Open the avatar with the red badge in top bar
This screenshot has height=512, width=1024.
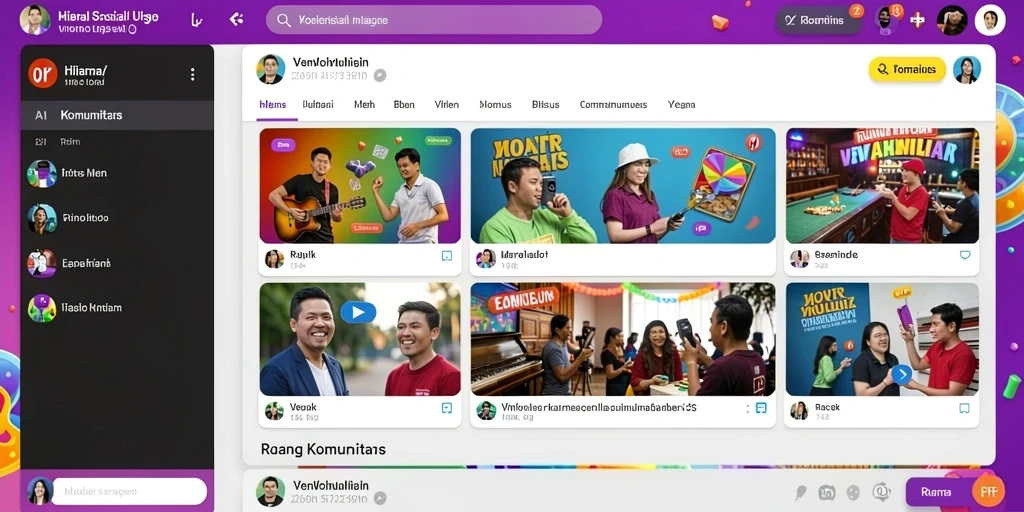pyautogui.click(x=887, y=20)
